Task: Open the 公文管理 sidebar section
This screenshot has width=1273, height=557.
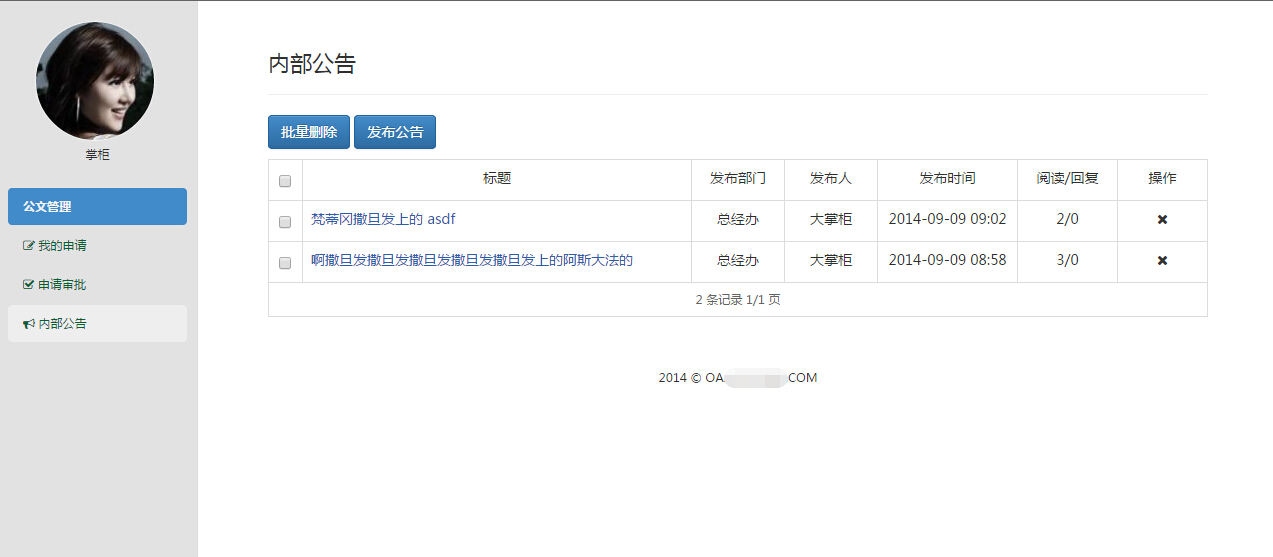Action: point(97,207)
